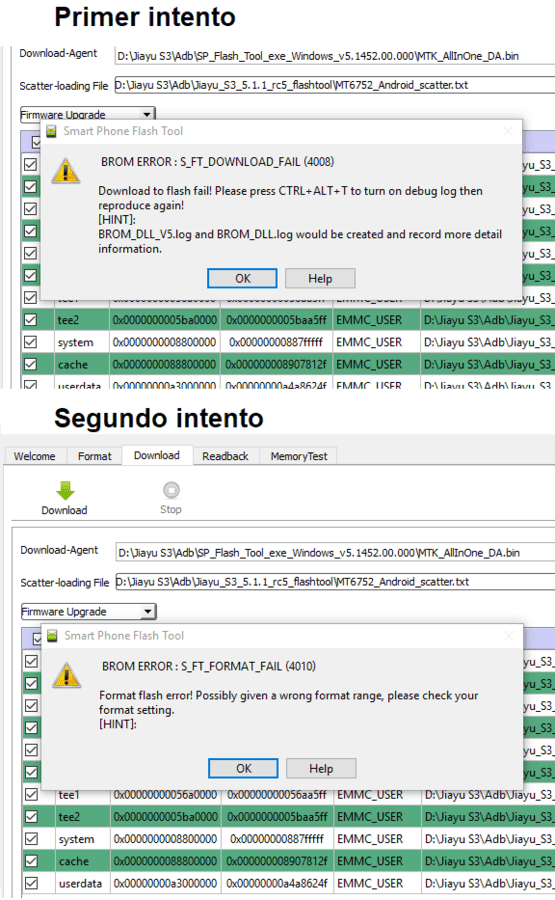
Task: Click 0x00000000056a0000 cell in Segundo intento
Action: tap(166, 795)
